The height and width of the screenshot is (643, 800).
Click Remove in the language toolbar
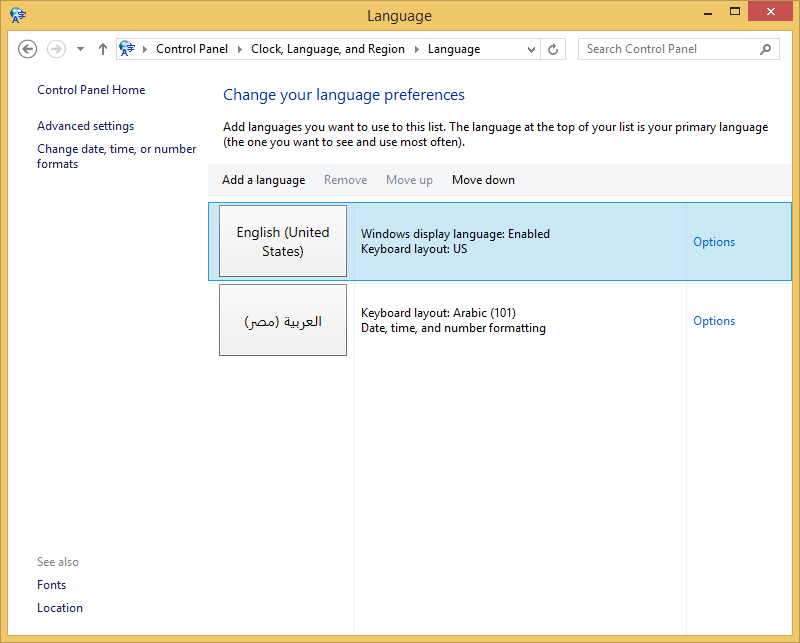345,180
